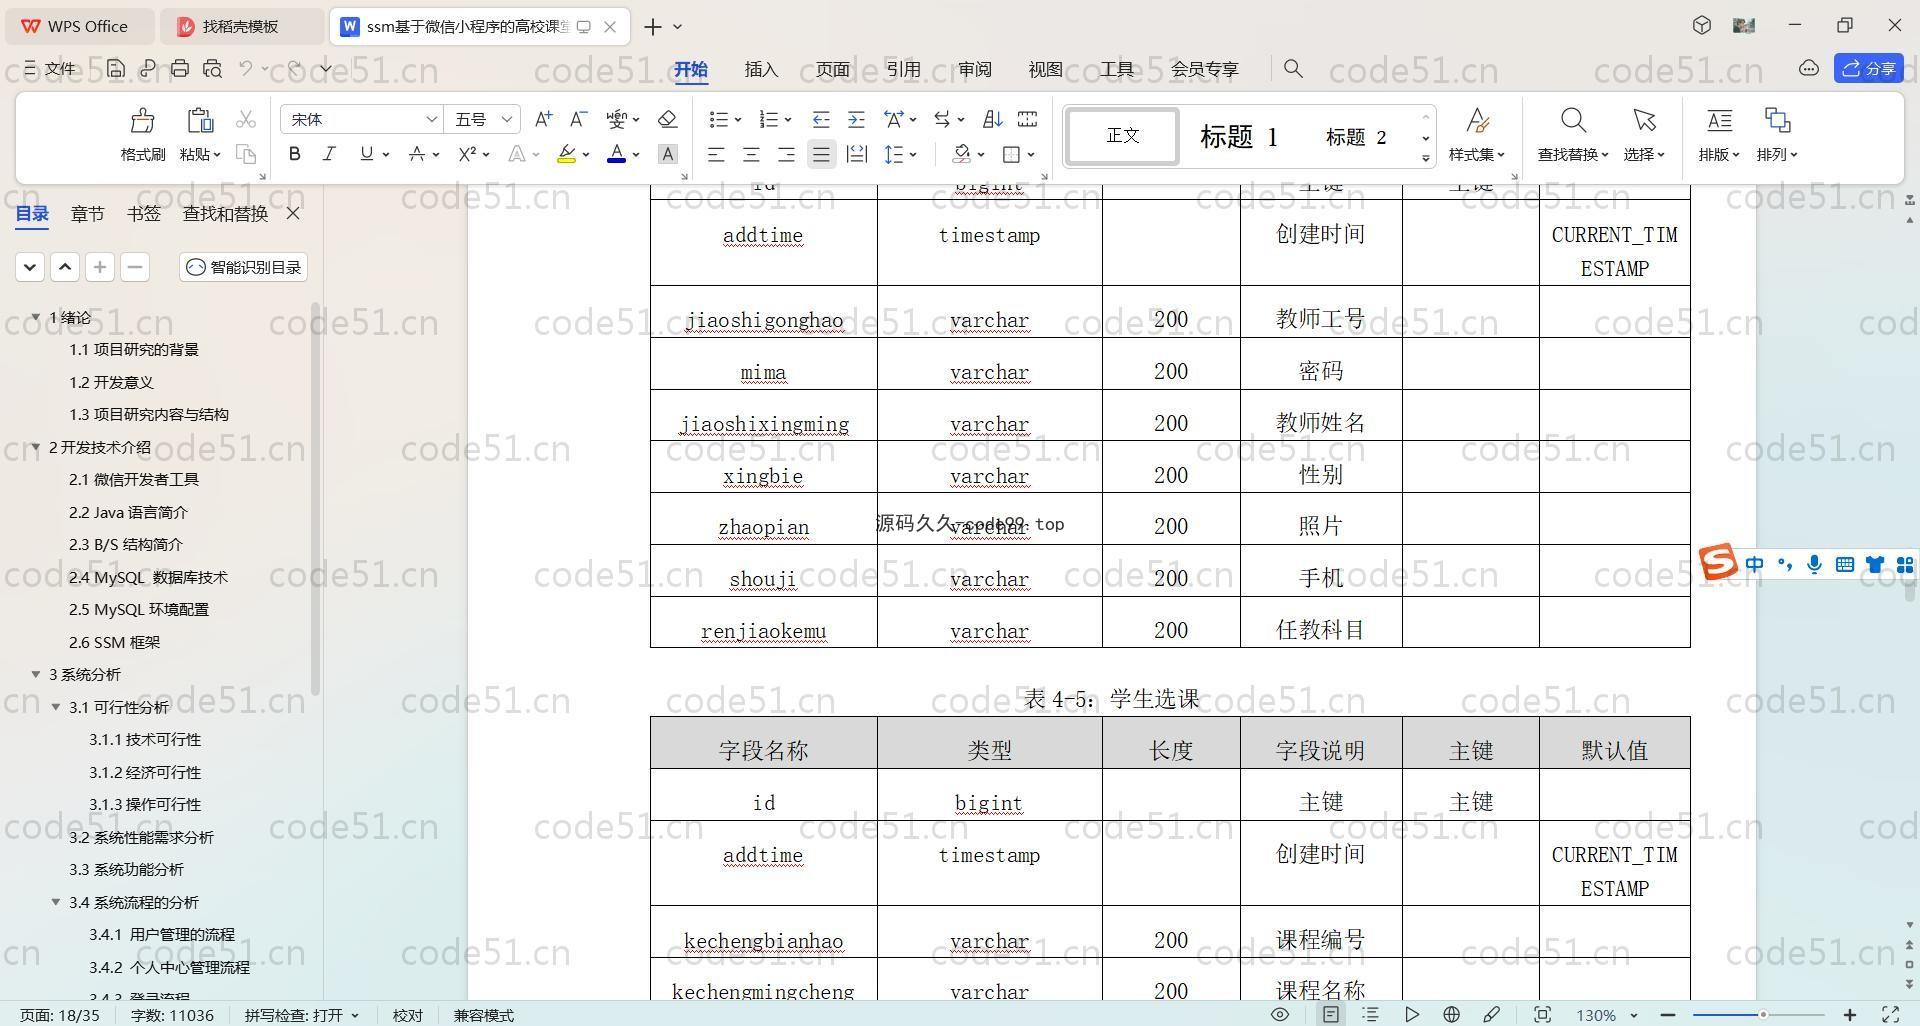Click the Print icon in quick toolbar

pyautogui.click(x=180, y=68)
